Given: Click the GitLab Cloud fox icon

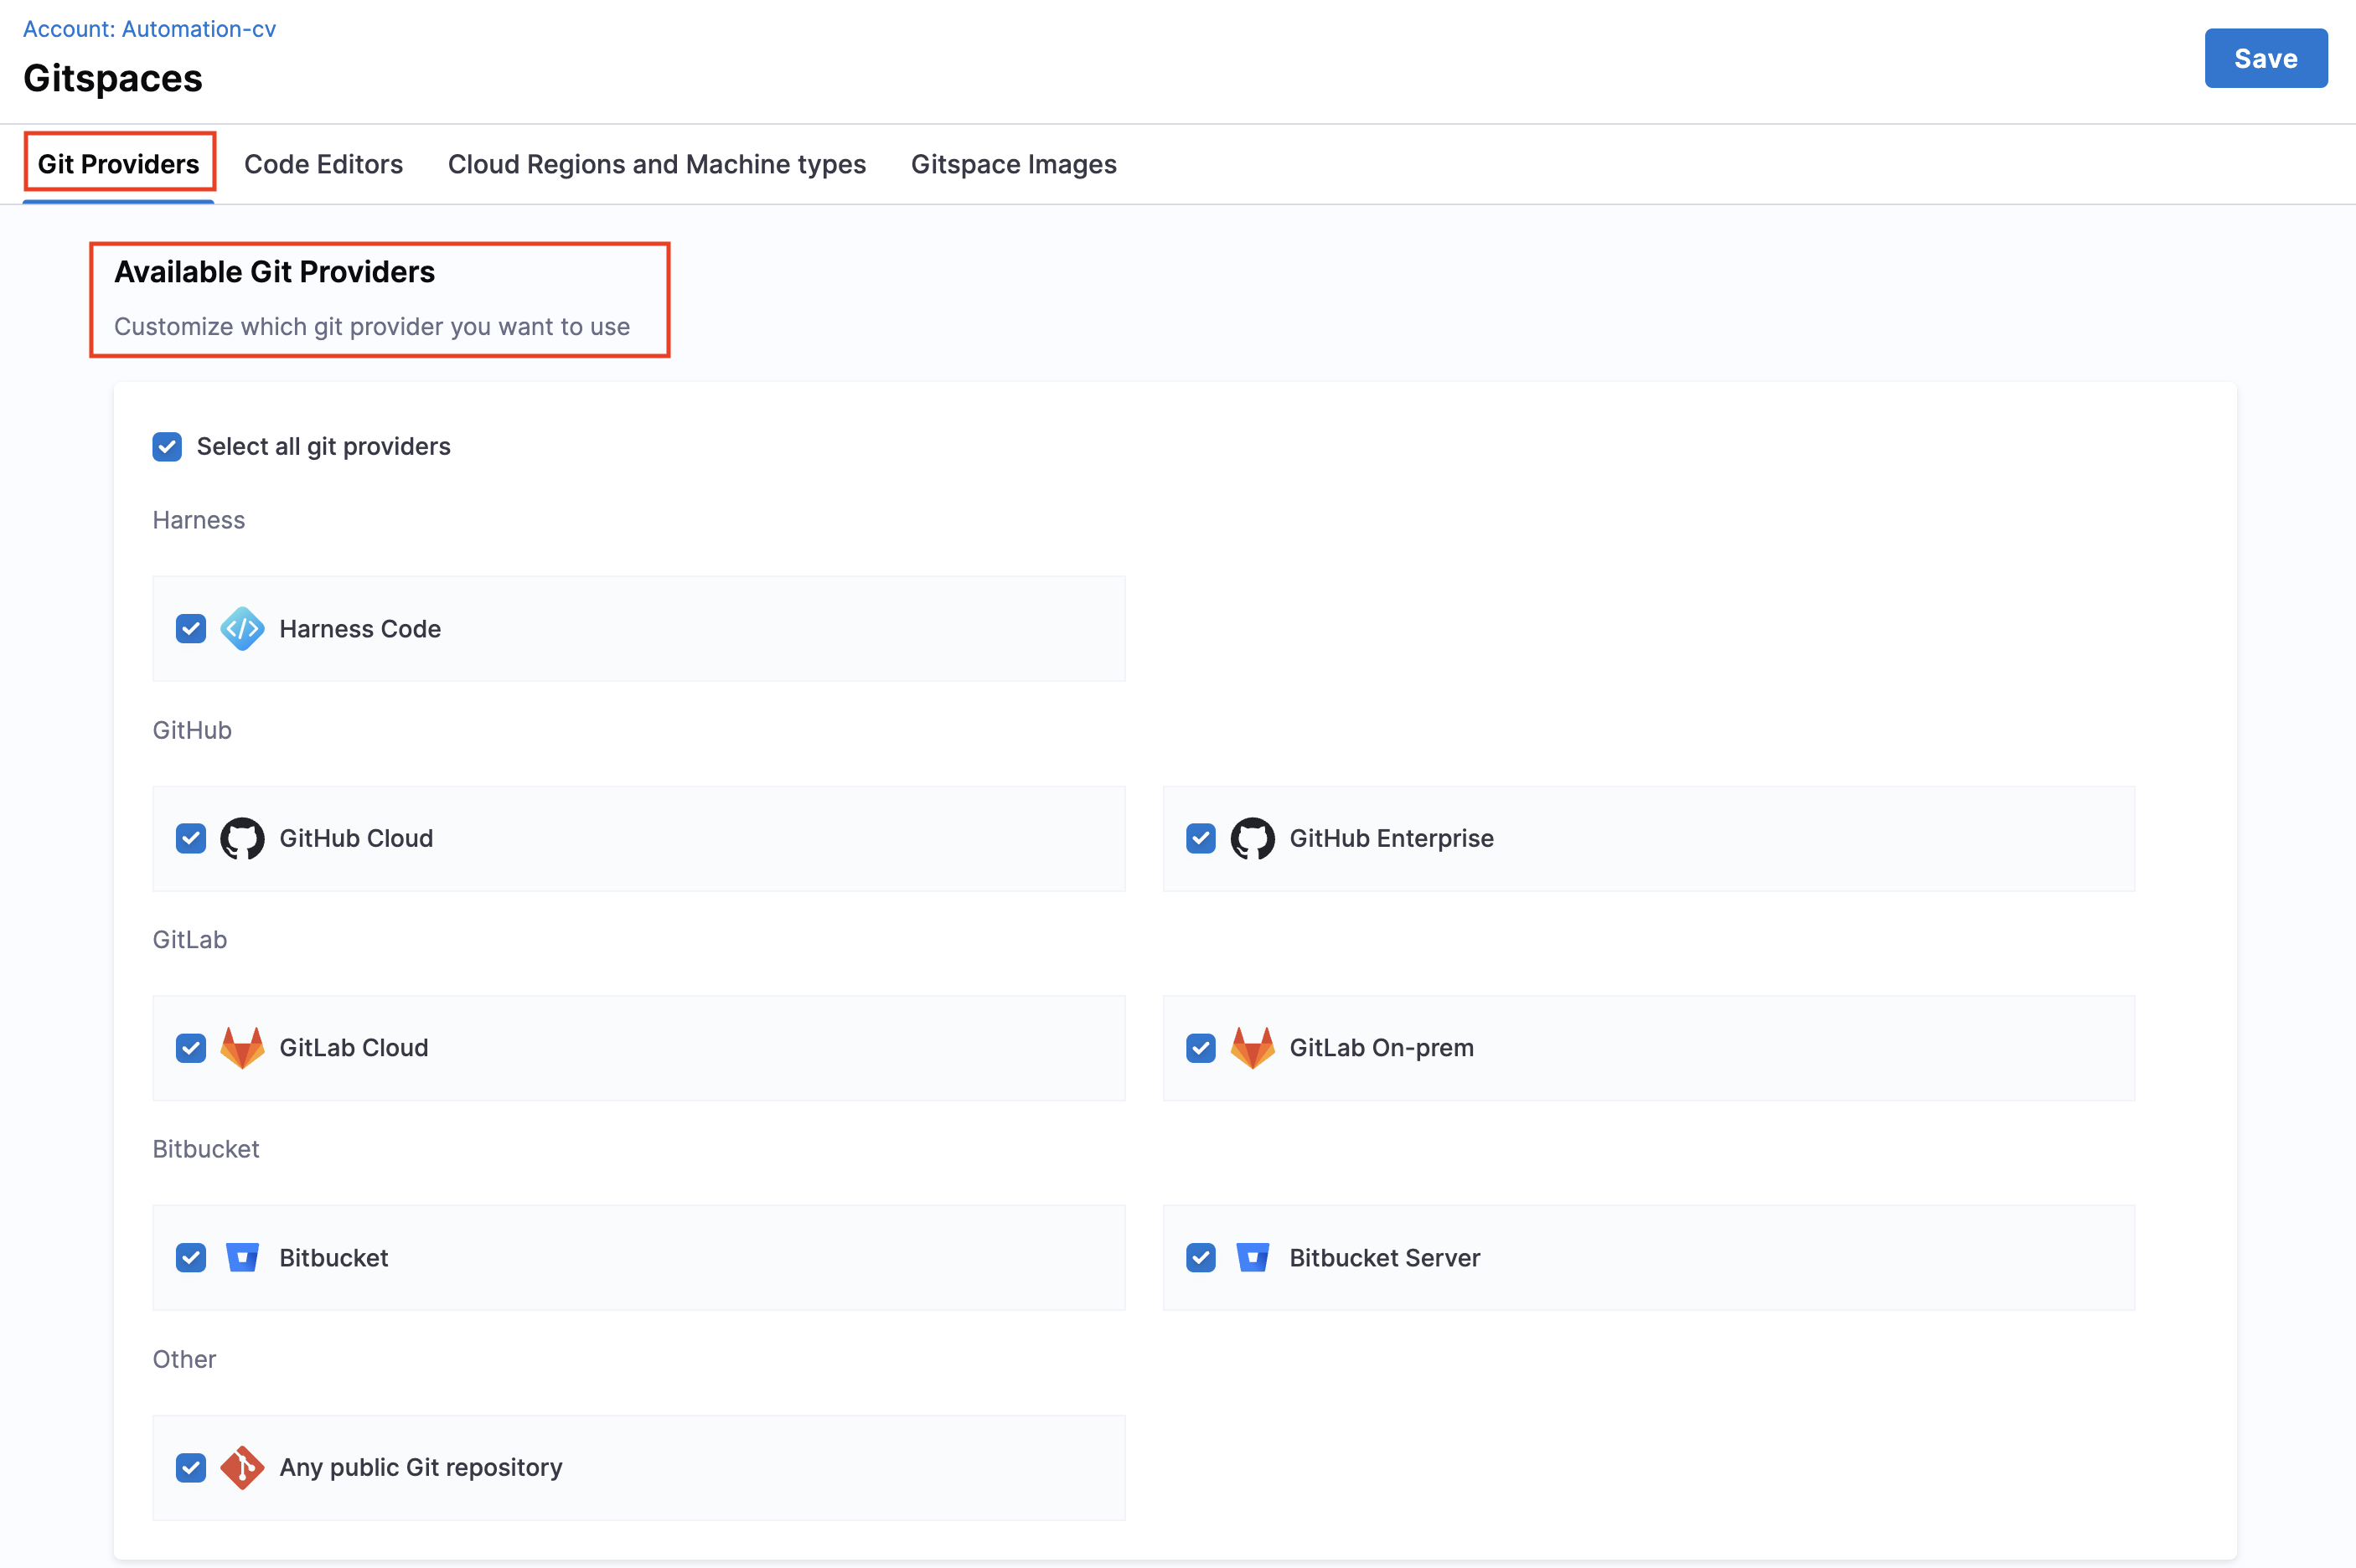Looking at the screenshot, I should coord(242,1048).
